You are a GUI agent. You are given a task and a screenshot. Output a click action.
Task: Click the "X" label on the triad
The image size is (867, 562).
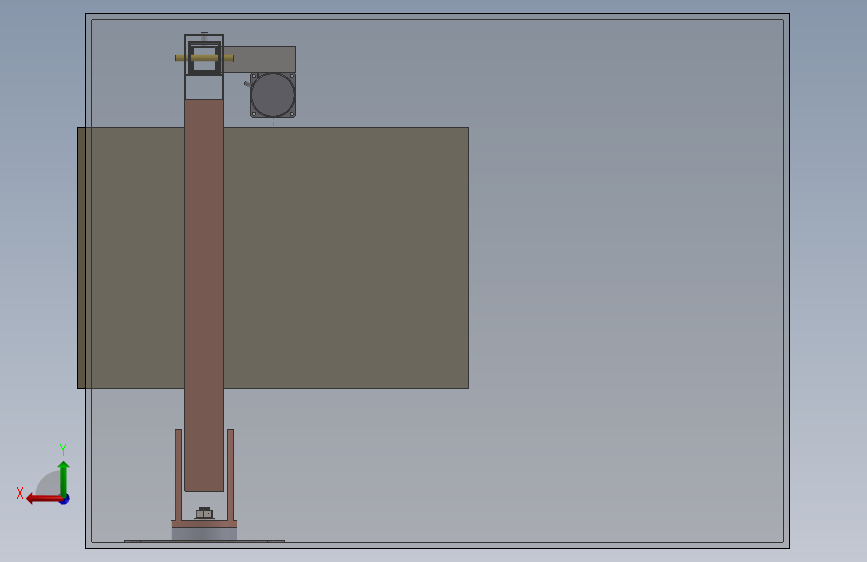(x=20, y=493)
